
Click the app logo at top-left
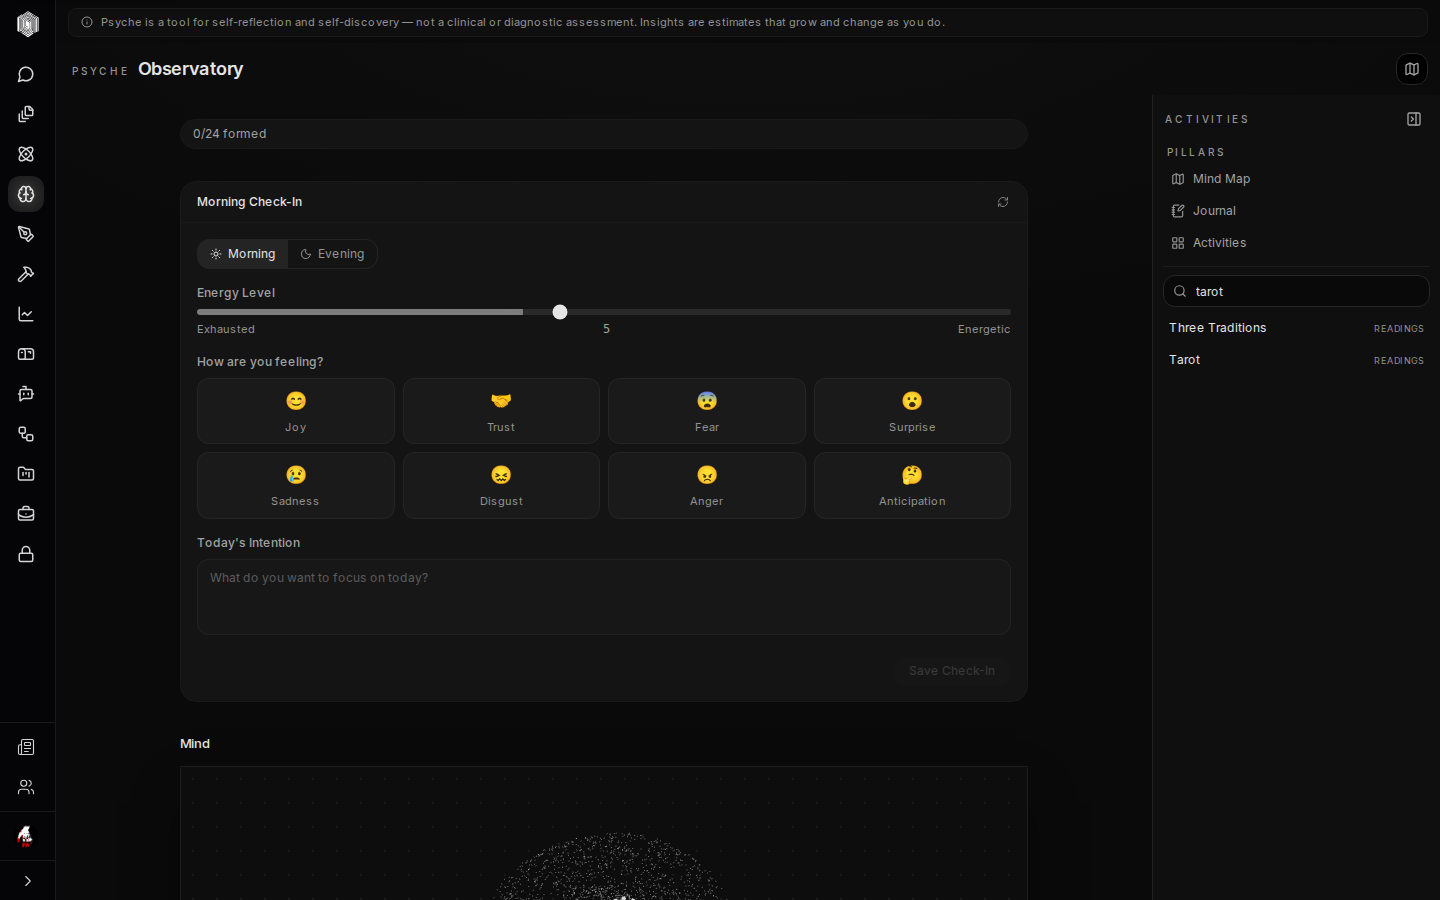27,24
